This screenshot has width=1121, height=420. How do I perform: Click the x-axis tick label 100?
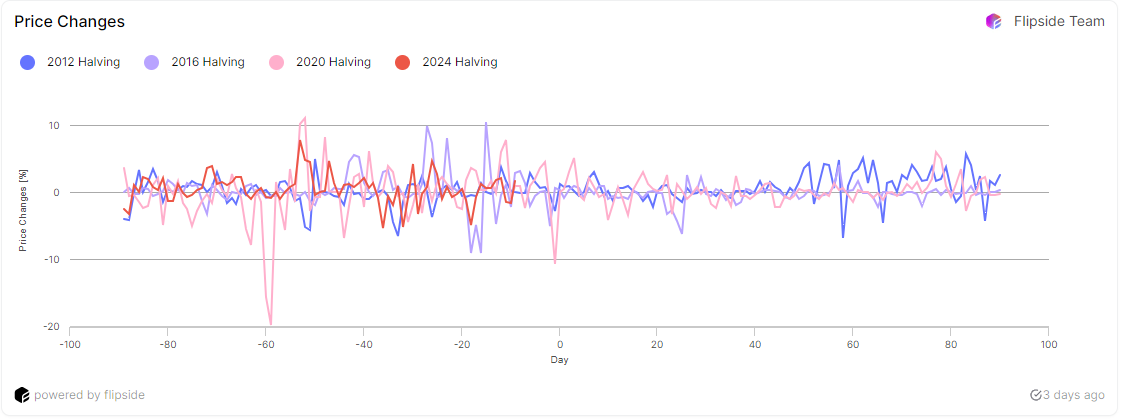pos(1048,346)
